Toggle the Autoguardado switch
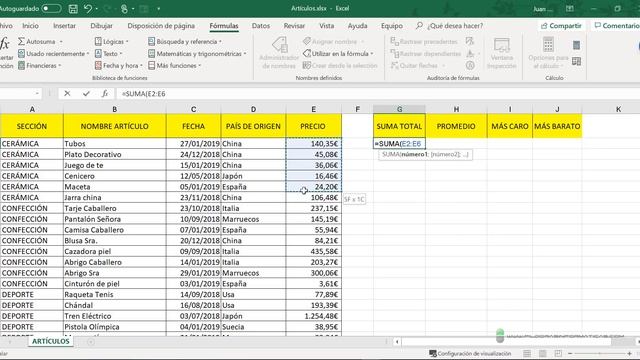 pos(51,8)
